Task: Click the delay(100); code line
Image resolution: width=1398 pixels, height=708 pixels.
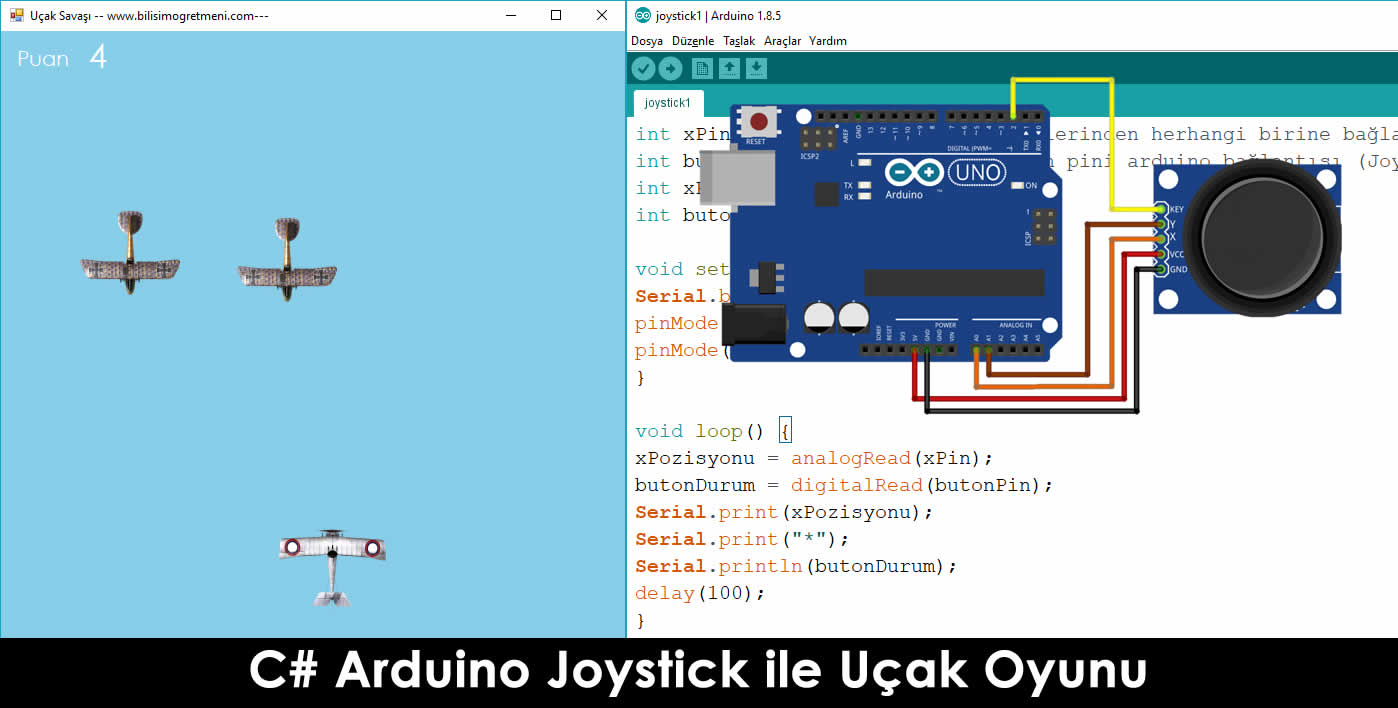Action: pos(699,593)
